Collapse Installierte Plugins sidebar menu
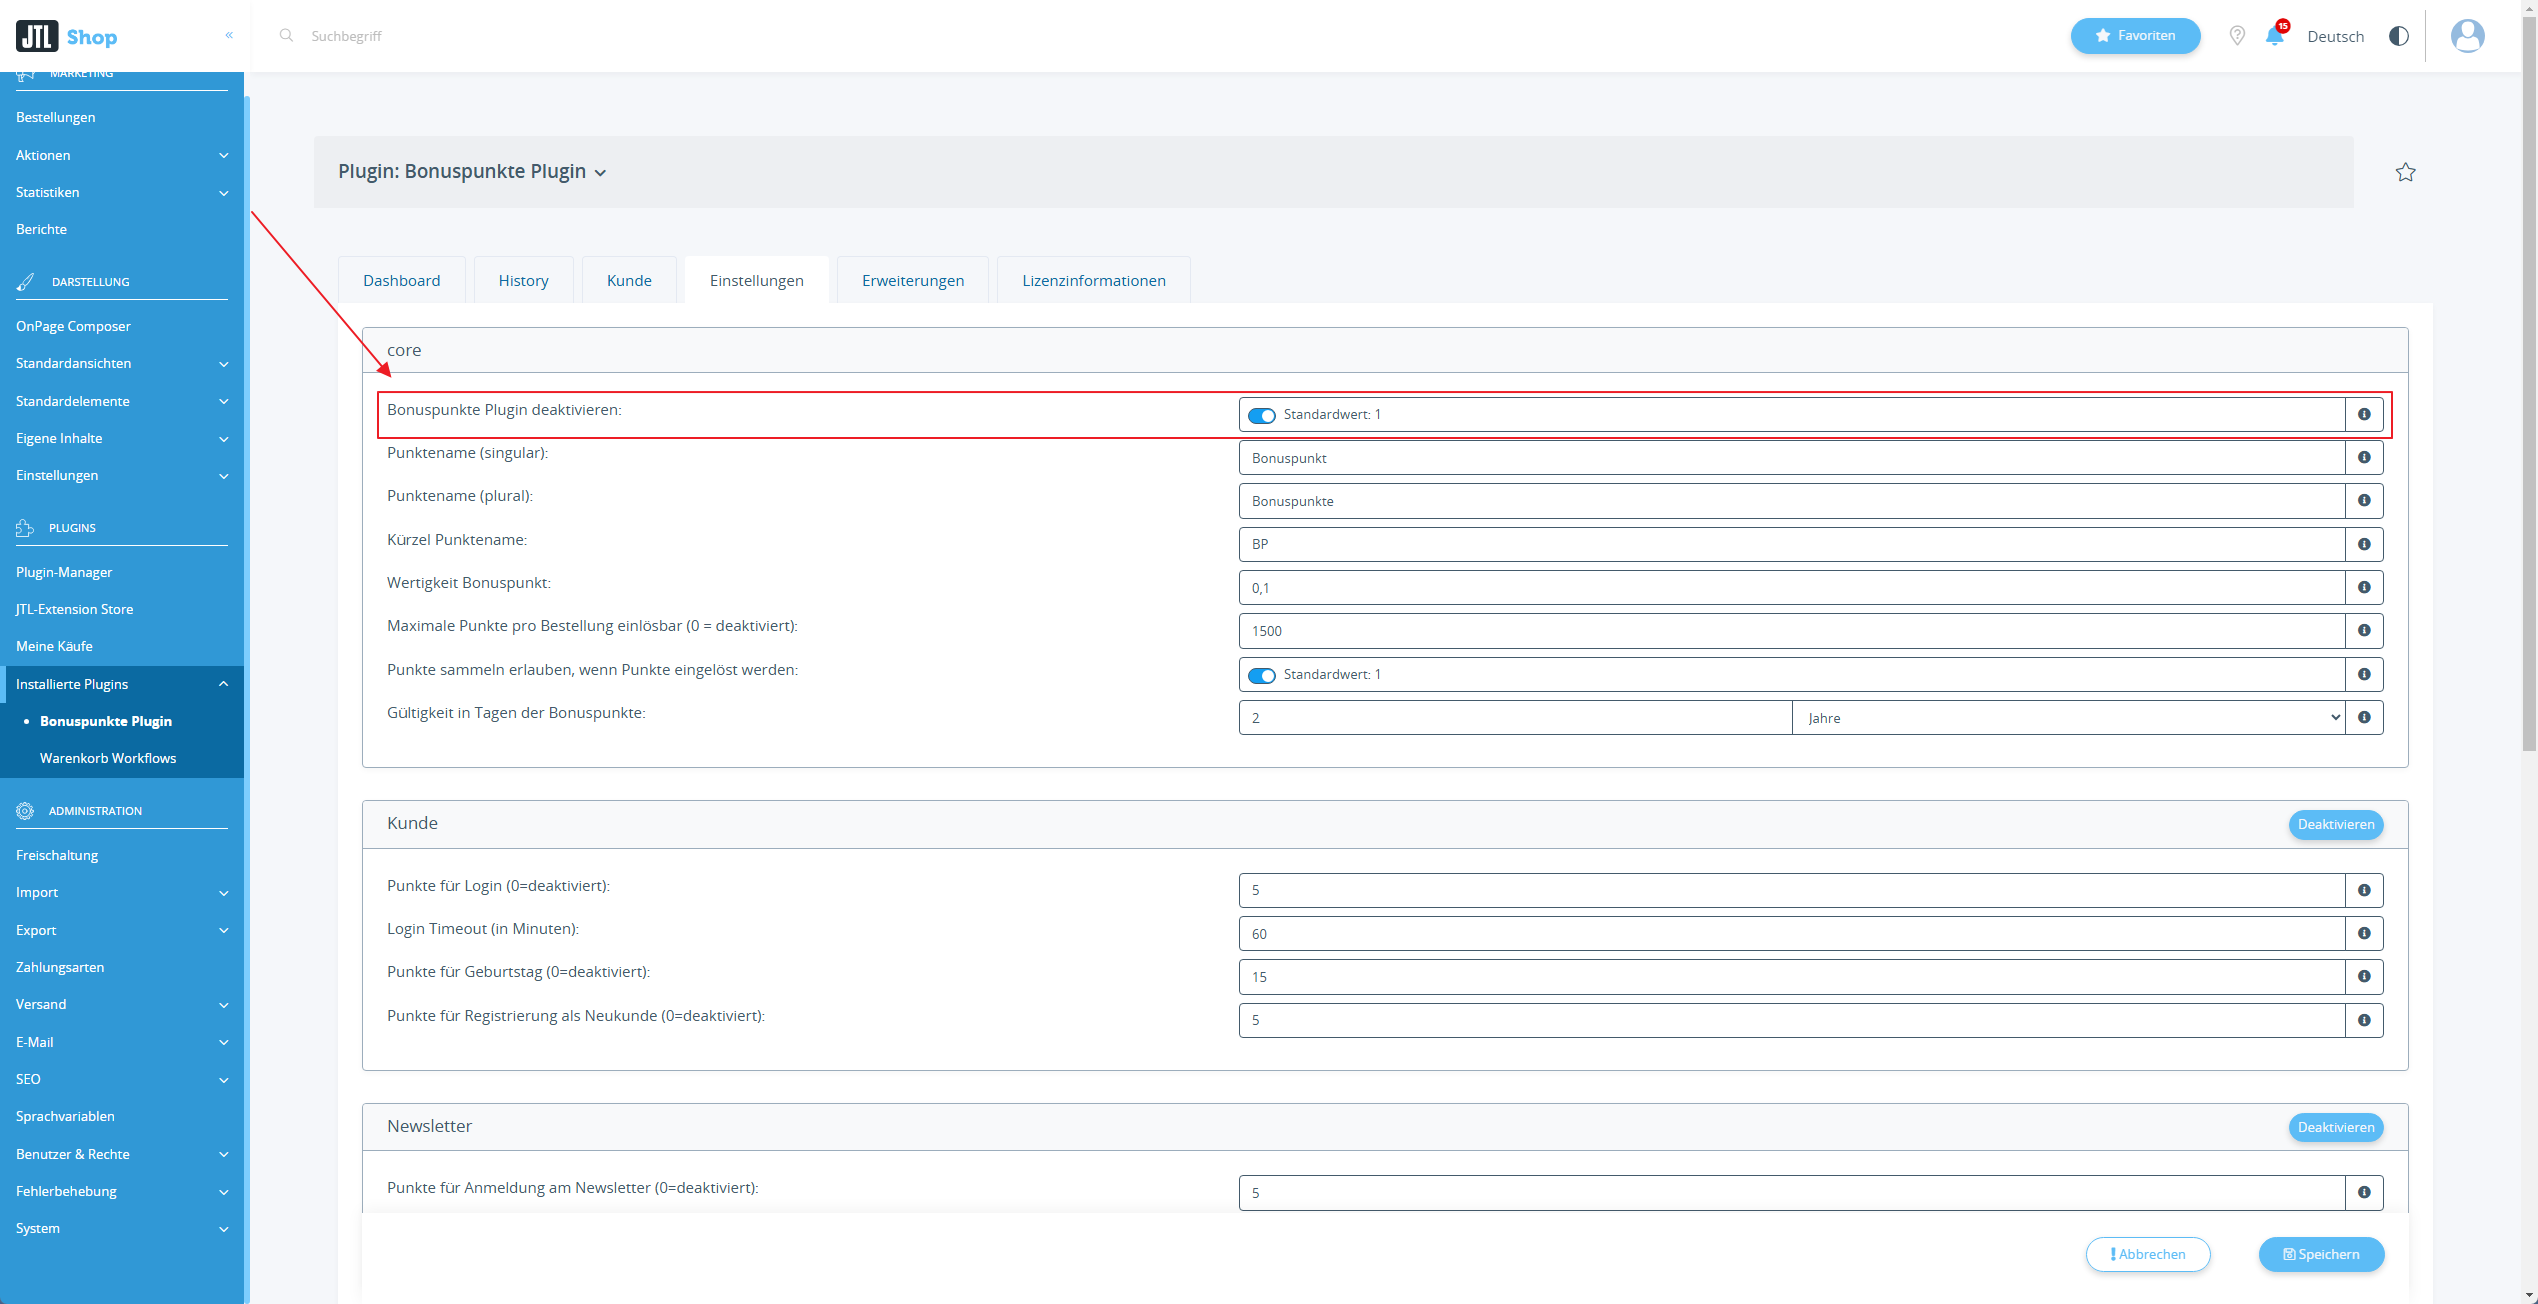The image size is (2538, 1304). click(122, 684)
